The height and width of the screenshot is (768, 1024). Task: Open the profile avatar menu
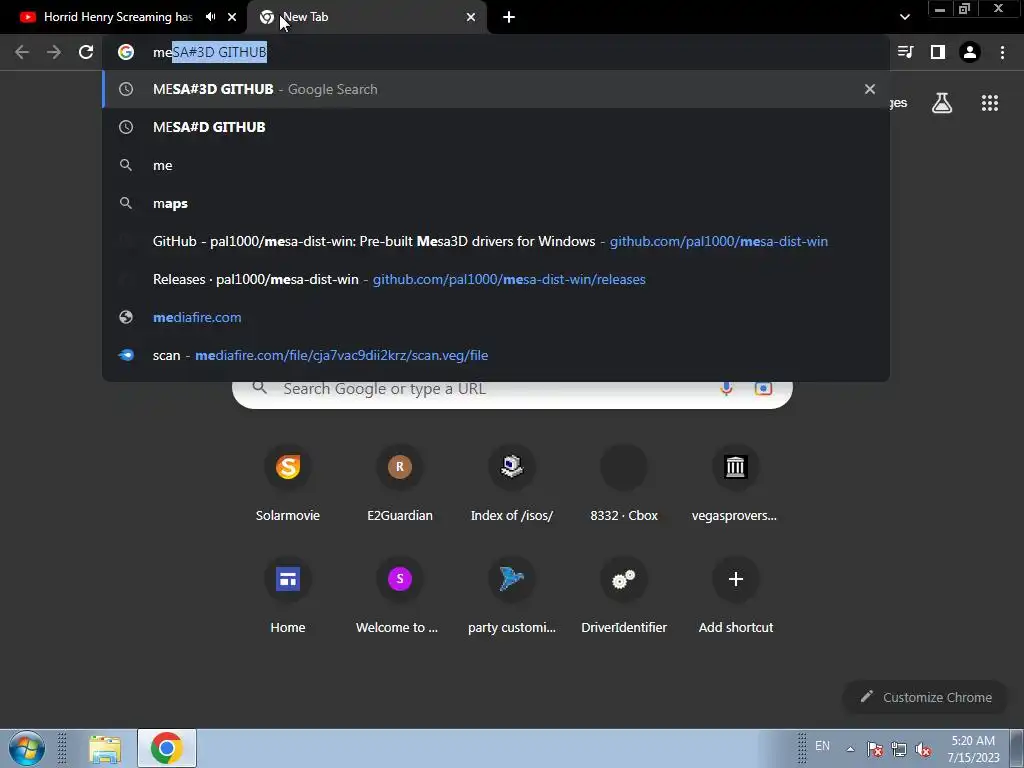point(970,52)
